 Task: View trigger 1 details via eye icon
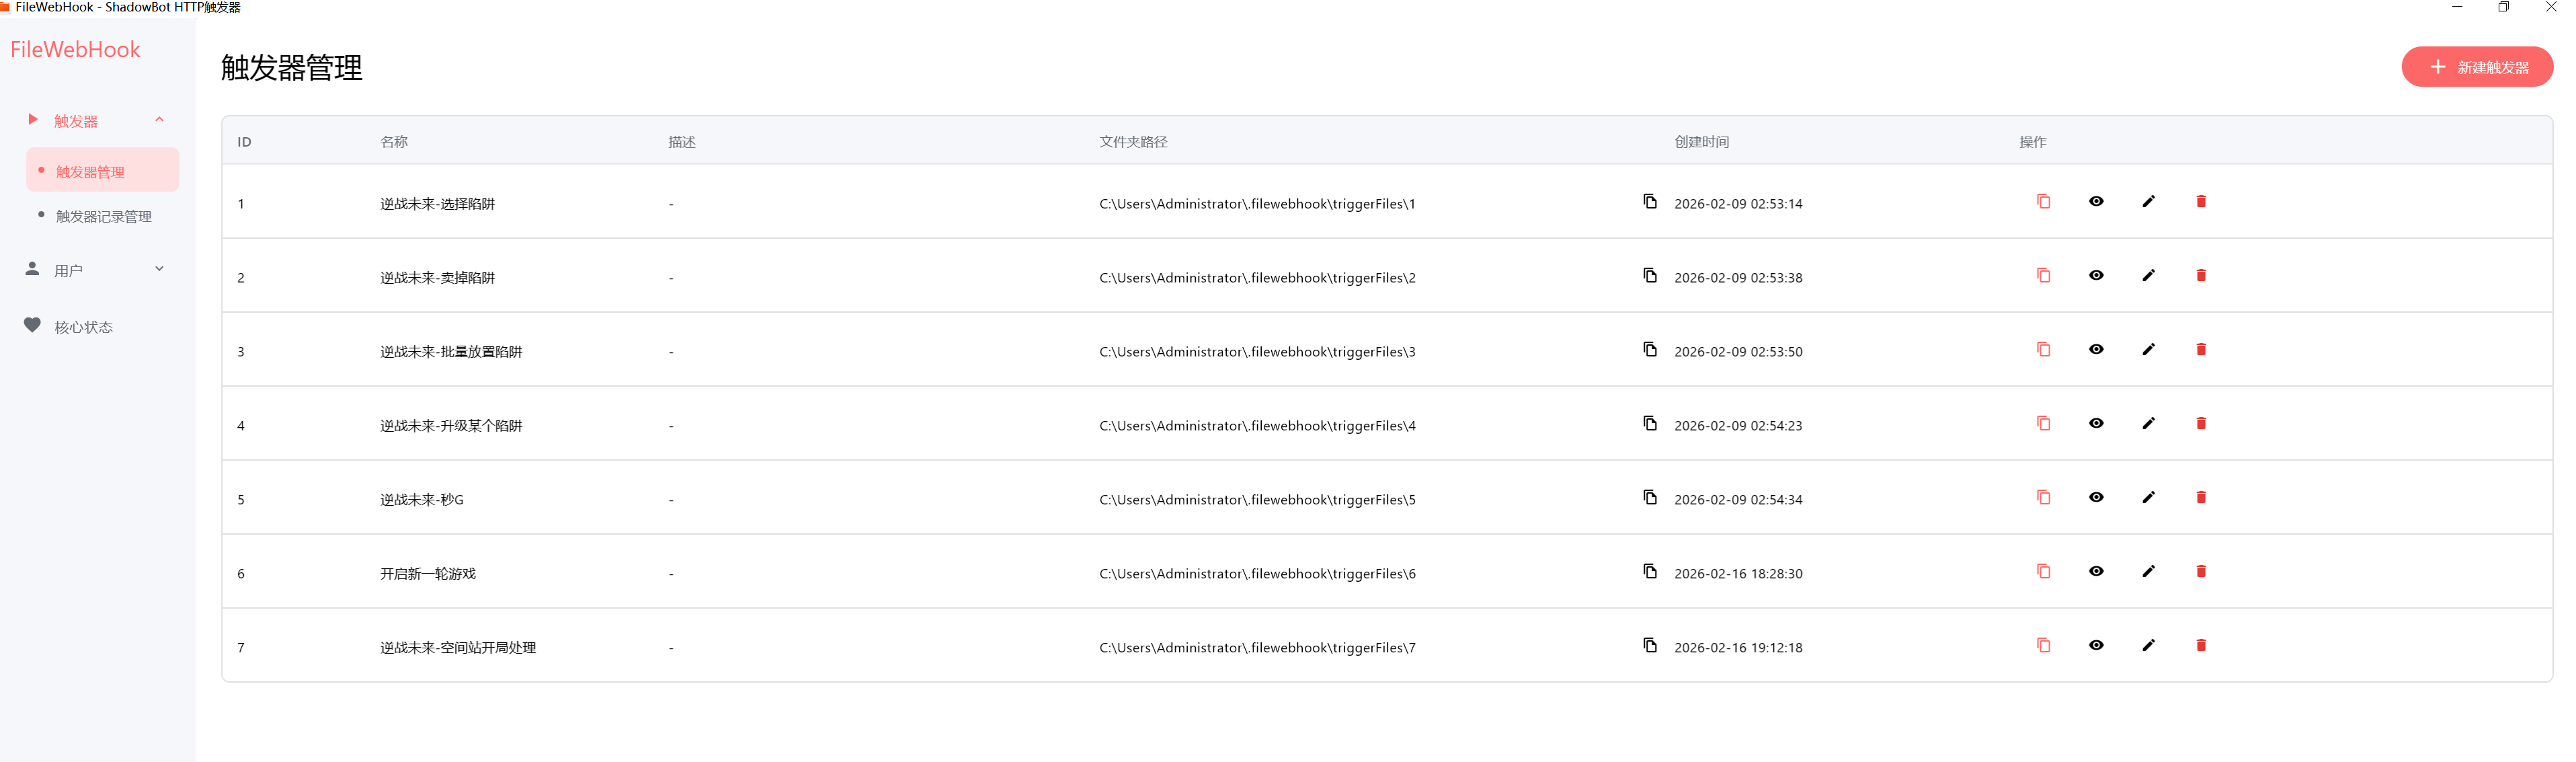pos(2096,202)
